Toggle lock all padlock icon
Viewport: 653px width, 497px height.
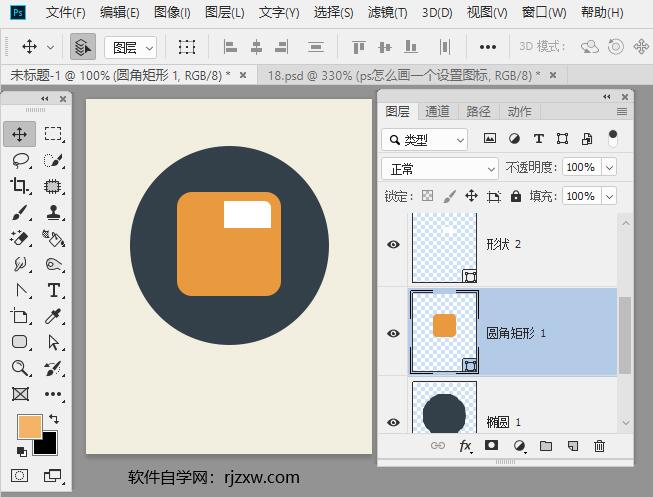click(516, 196)
